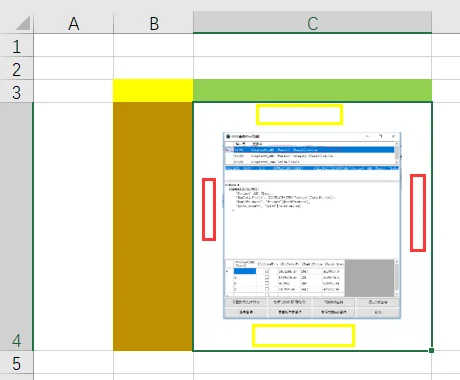Select the embedded window screenshot picture in C4
This screenshot has height=380, width=460.
click(312, 225)
